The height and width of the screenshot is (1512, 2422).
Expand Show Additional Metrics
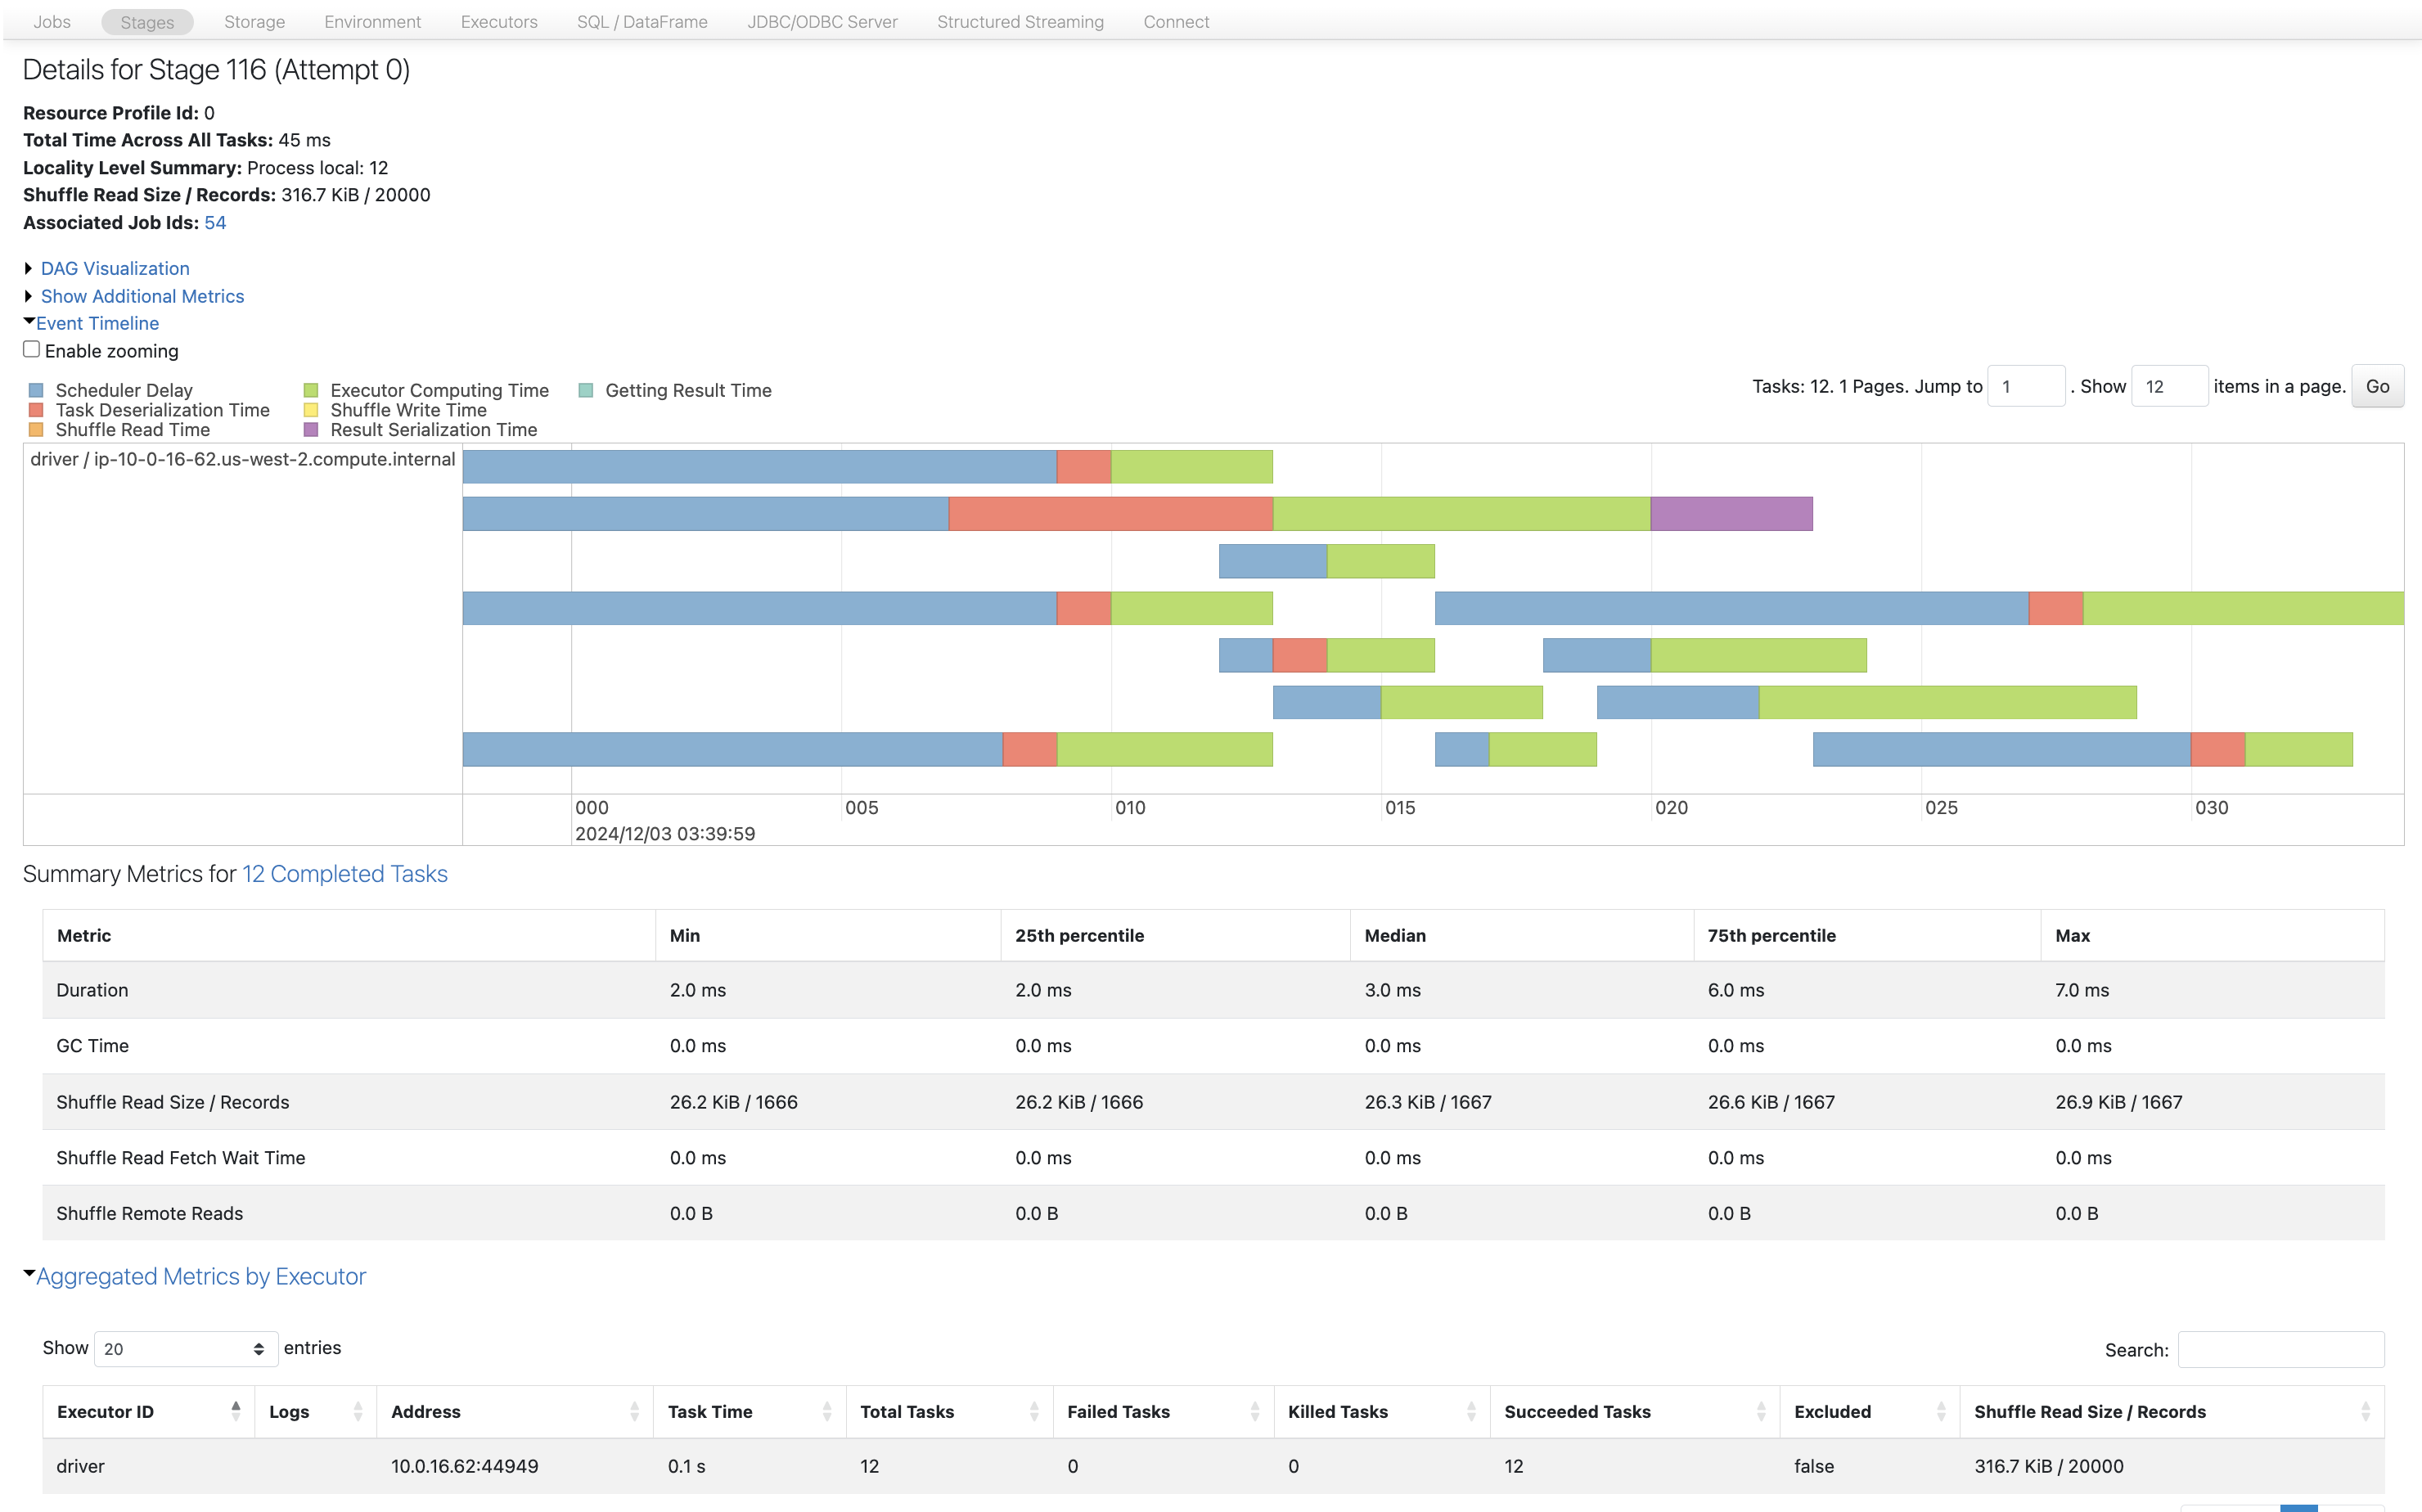(142, 296)
